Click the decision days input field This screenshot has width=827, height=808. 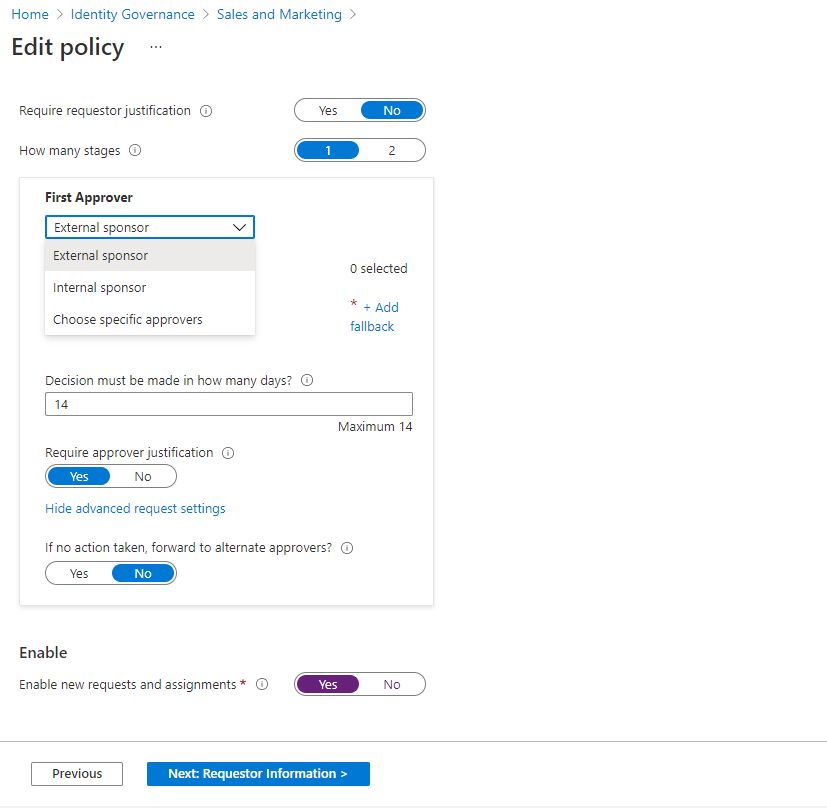[228, 404]
